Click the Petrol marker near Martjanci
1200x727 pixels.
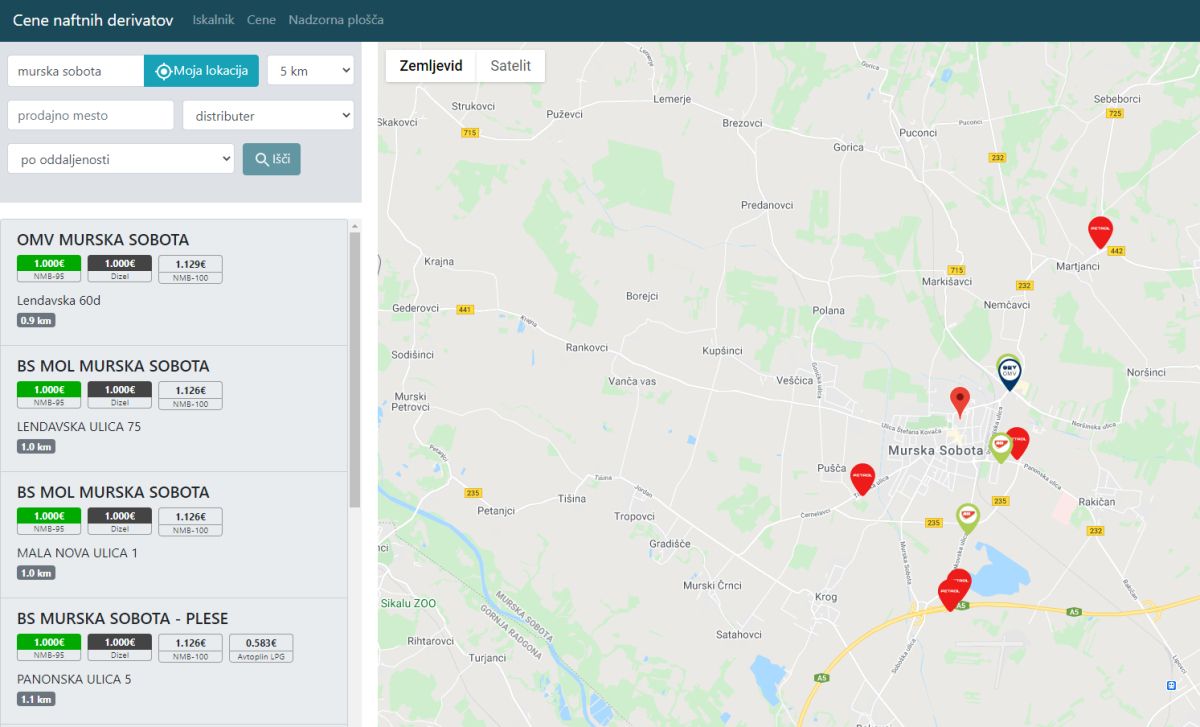(x=1100, y=230)
